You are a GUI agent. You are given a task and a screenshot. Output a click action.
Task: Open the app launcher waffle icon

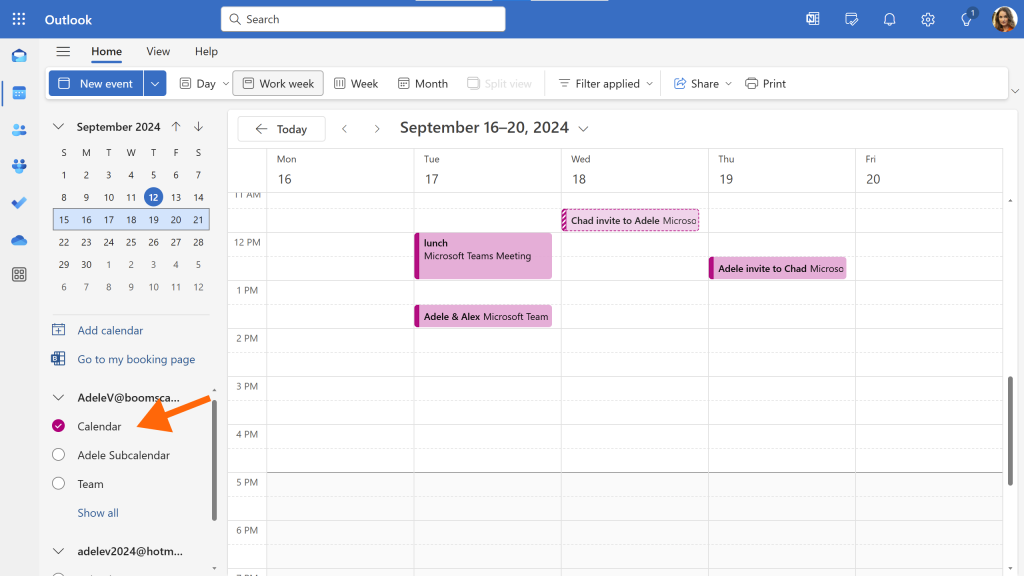coord(19,19)
